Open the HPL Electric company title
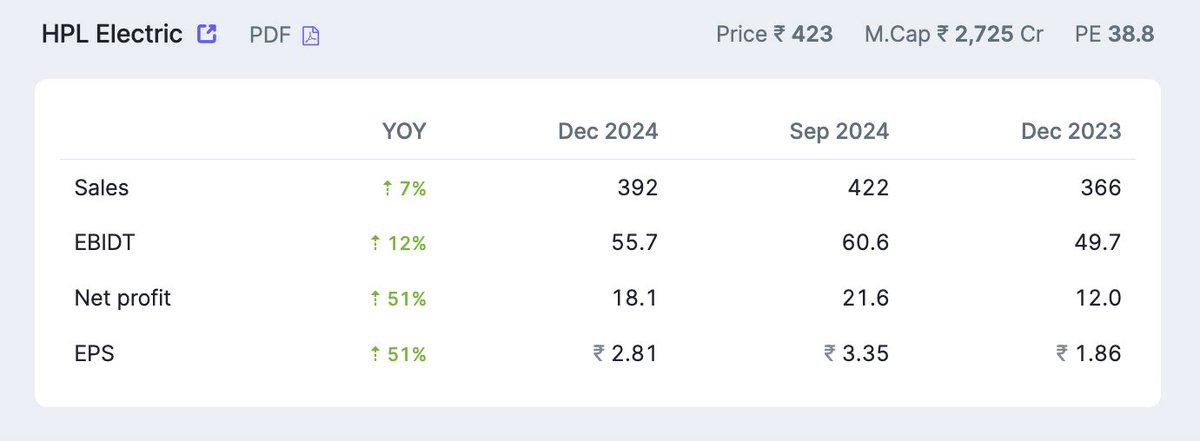 point(112,34)
